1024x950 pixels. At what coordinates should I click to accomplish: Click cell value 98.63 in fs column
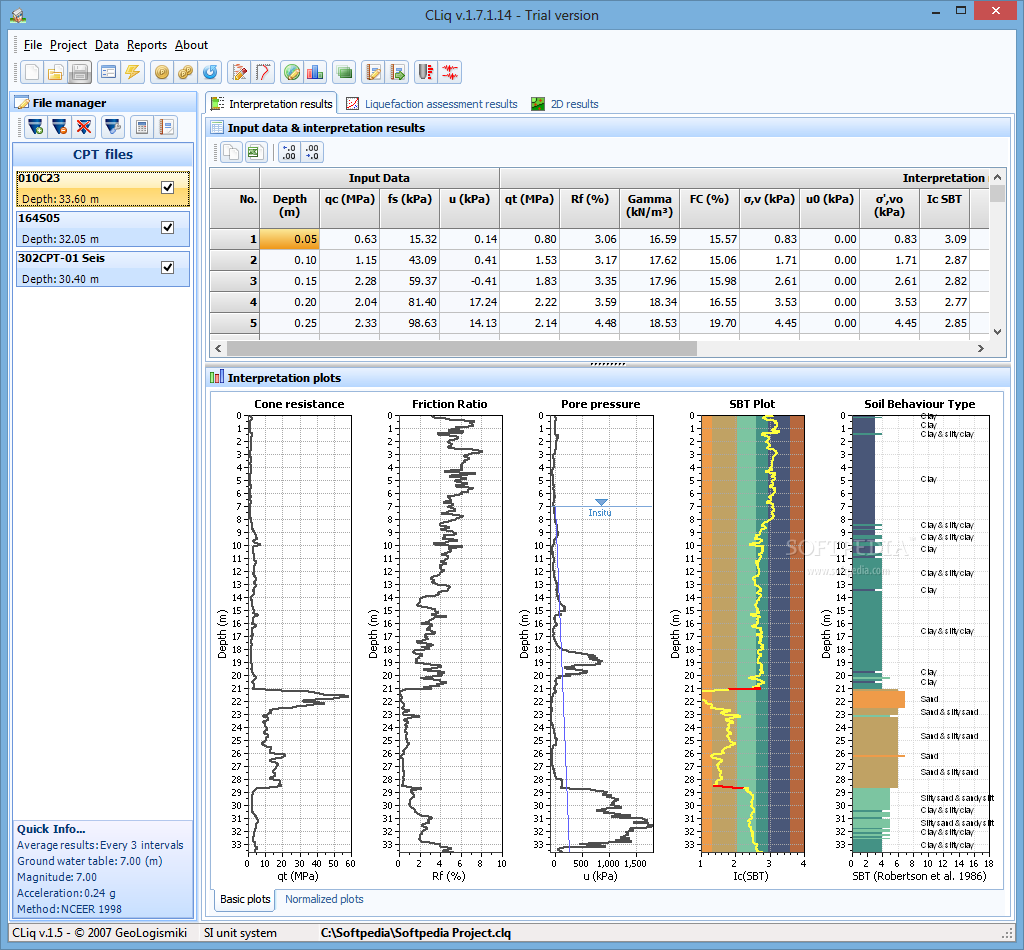[409, 323]
